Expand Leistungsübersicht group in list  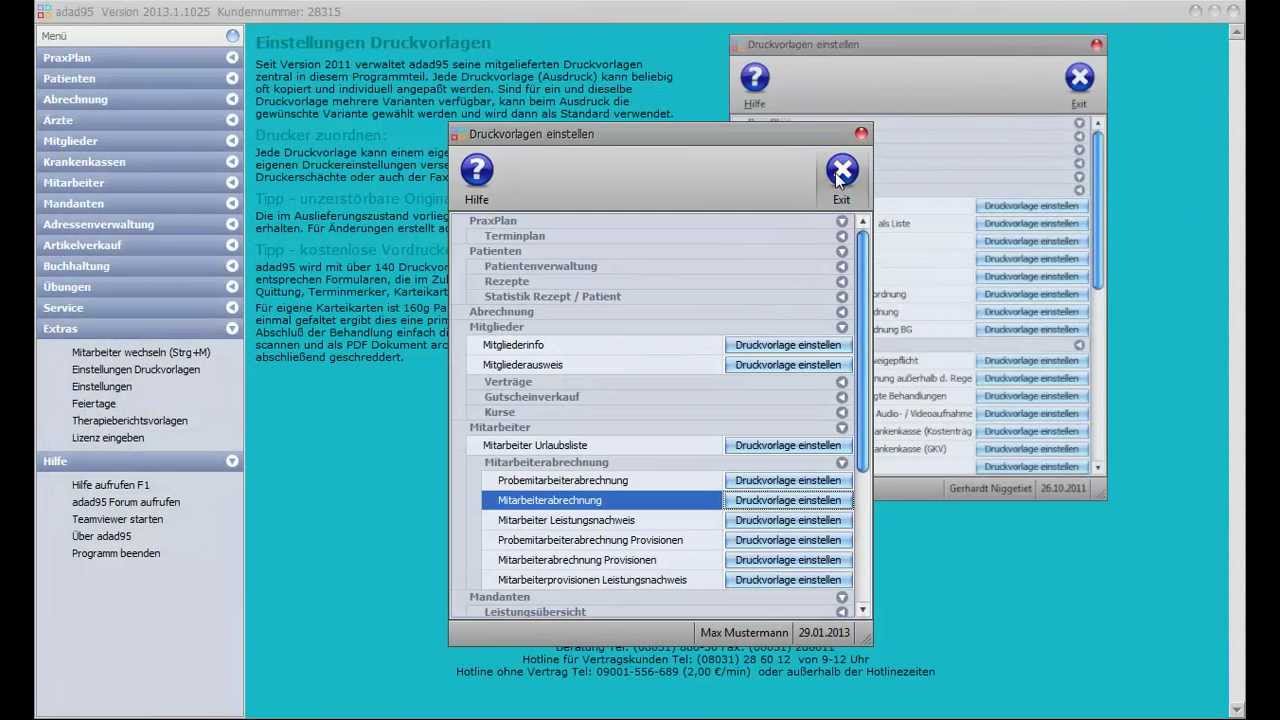pos(842,612)
